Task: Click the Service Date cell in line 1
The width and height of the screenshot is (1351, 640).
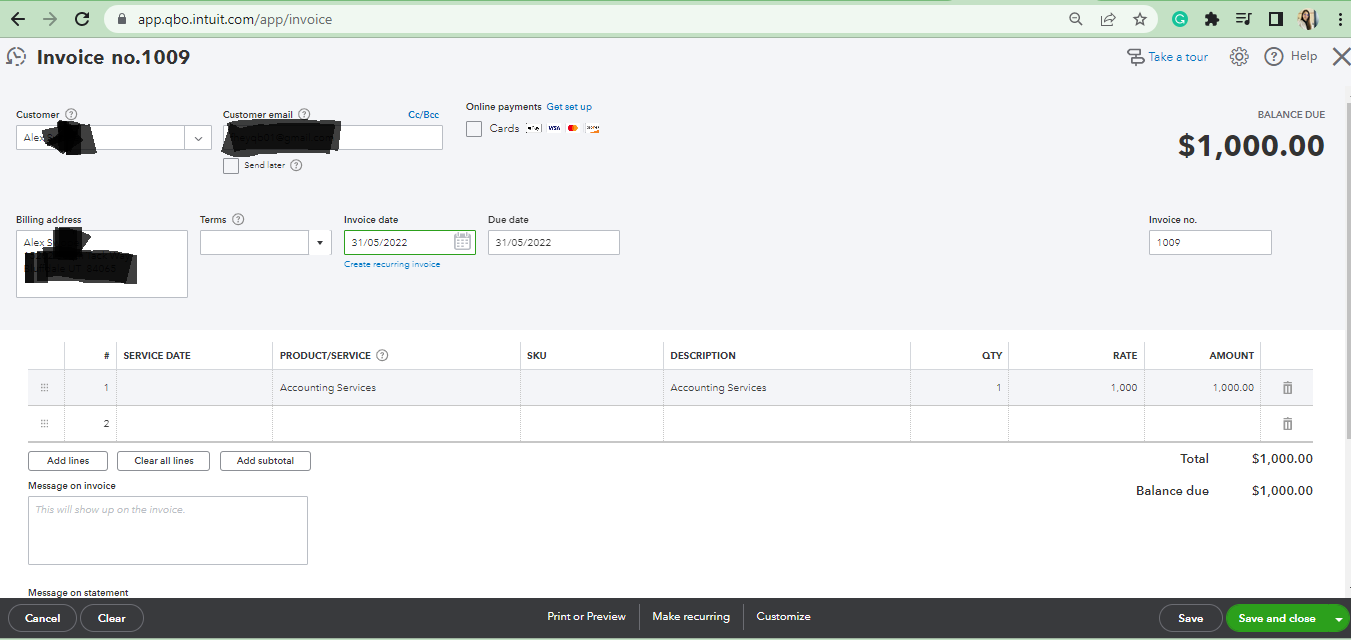Action: tap(195, 388)
